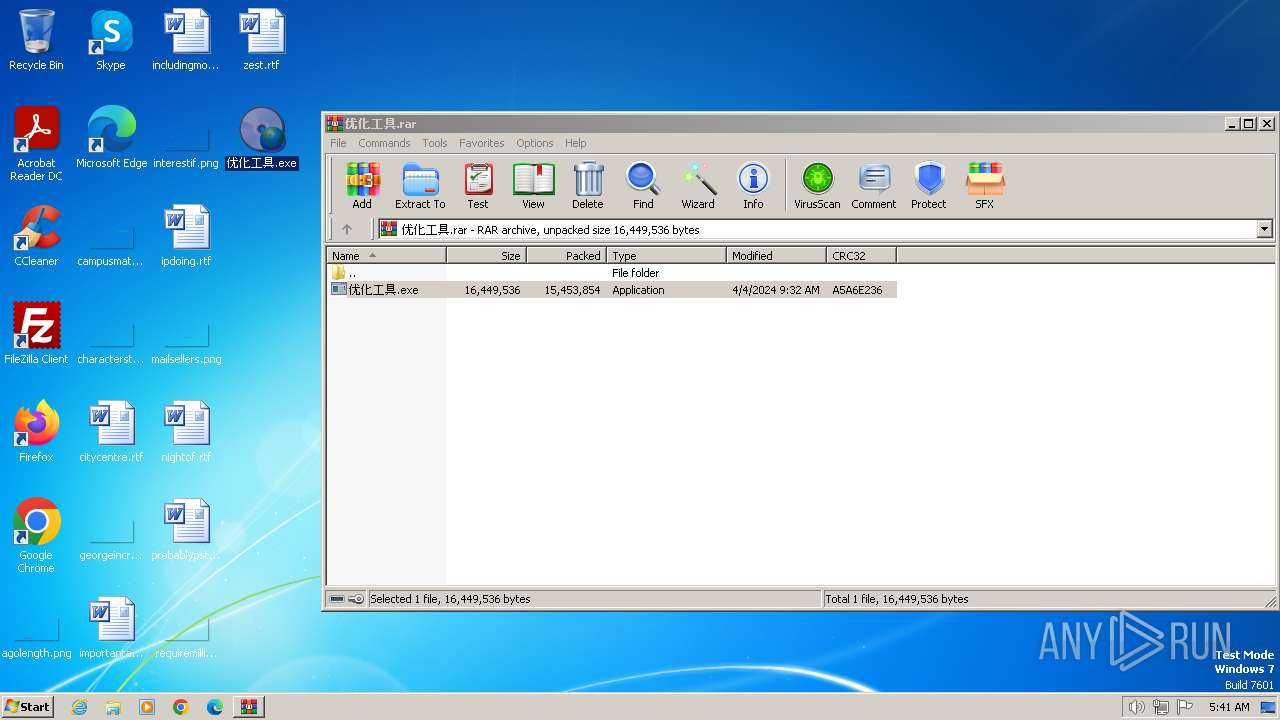Click the Protect archive icon
The image size is (1280, 720).
pyautogui.click(x=929, y=186)
